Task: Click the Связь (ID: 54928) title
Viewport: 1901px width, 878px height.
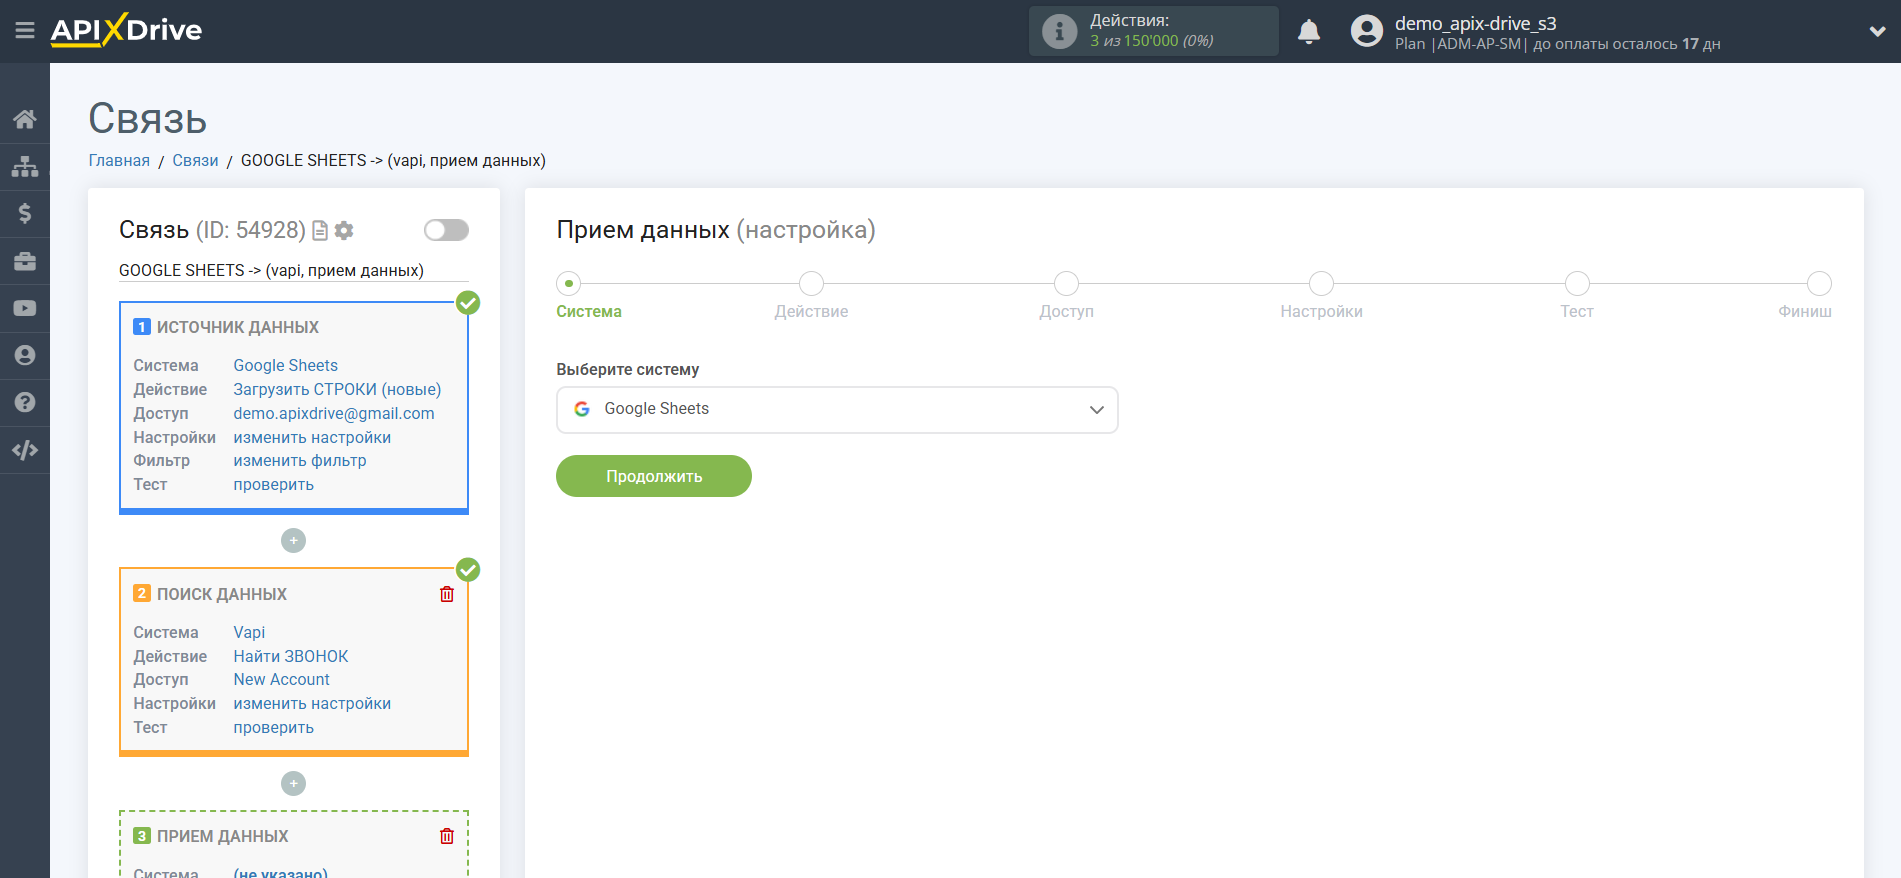Action: [212, 230]
